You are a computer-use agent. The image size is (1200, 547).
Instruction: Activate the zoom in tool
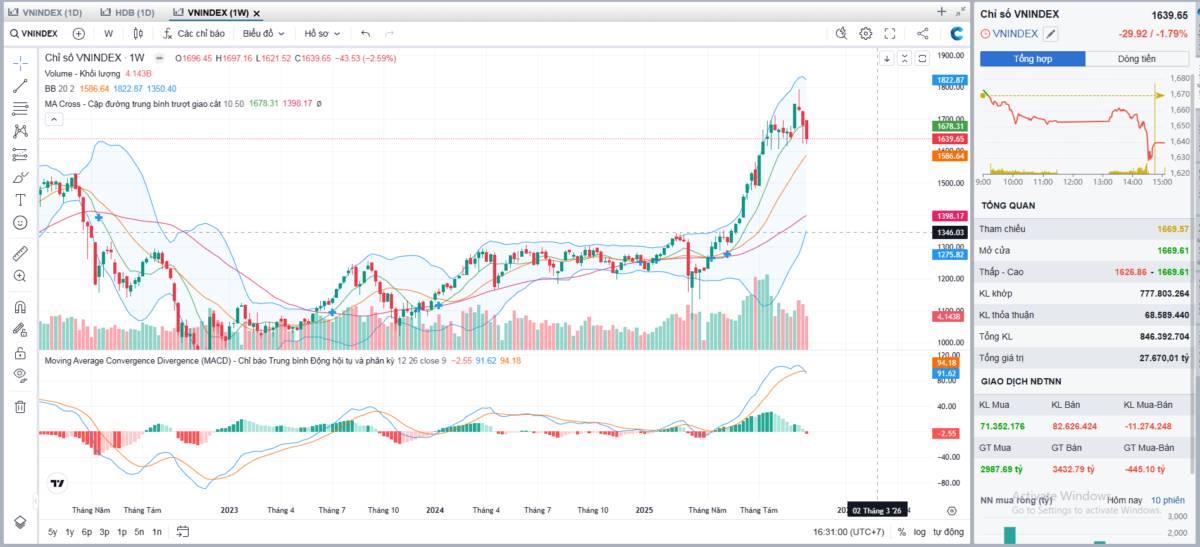(20, 276)
